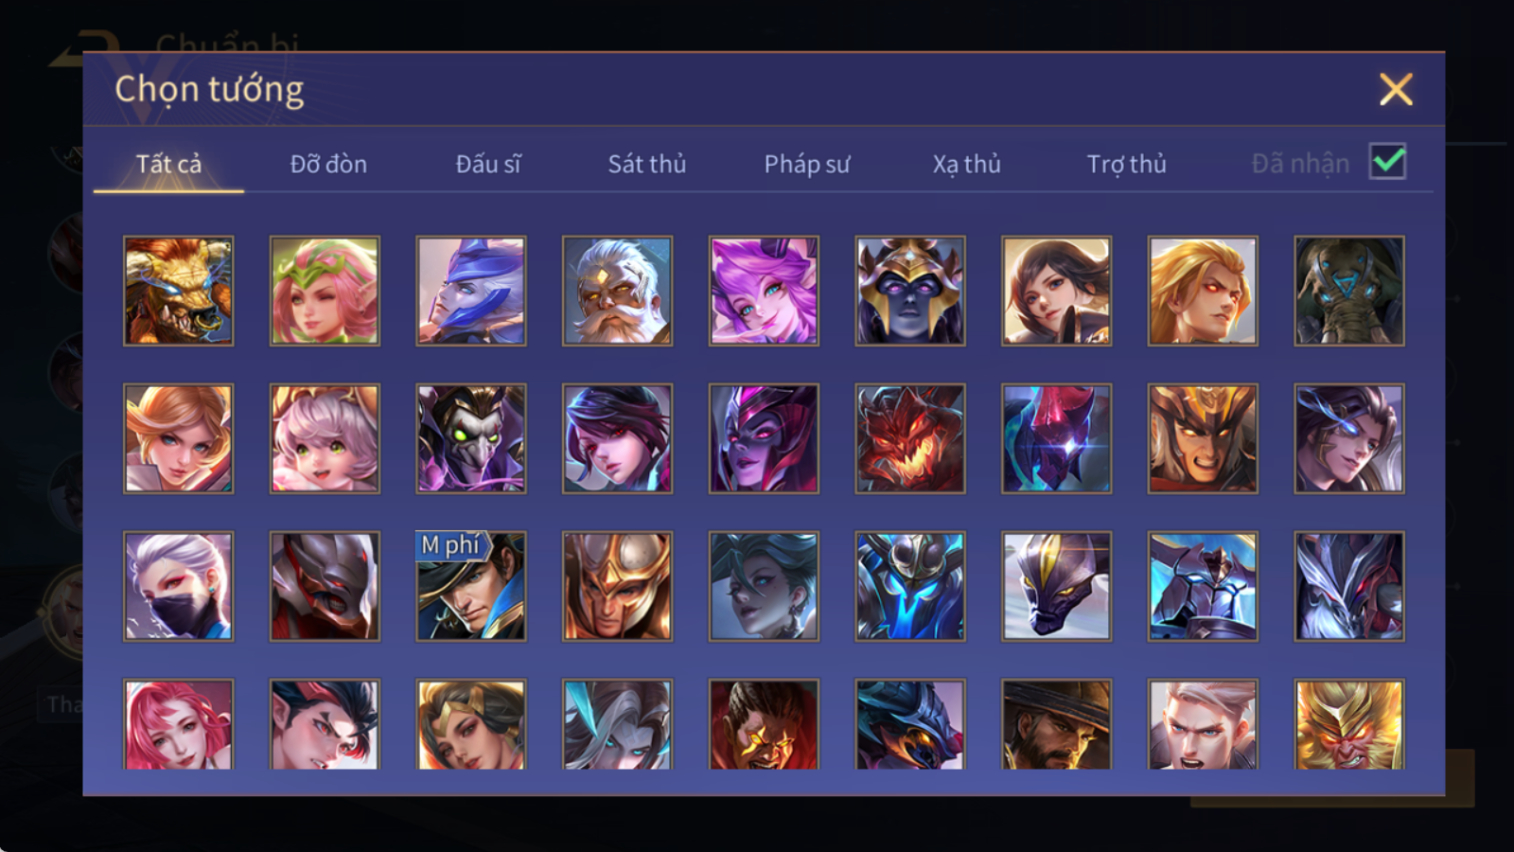Pick the red demon face hero
The width and height of the screenshot is (1514, 852).
pyautogui.click(x=910, y=439)
